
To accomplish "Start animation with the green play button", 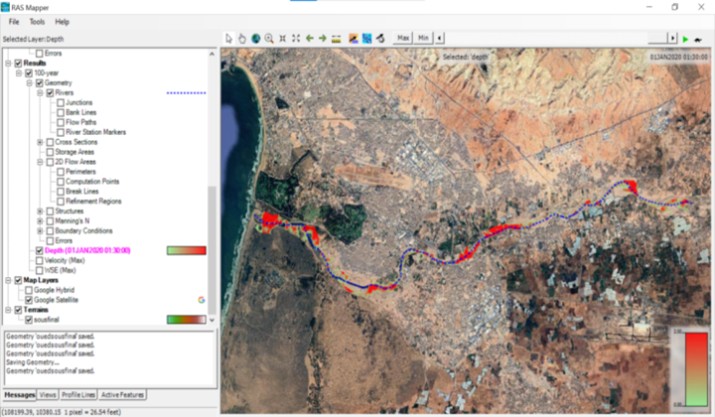I will (x=685, y=40).
